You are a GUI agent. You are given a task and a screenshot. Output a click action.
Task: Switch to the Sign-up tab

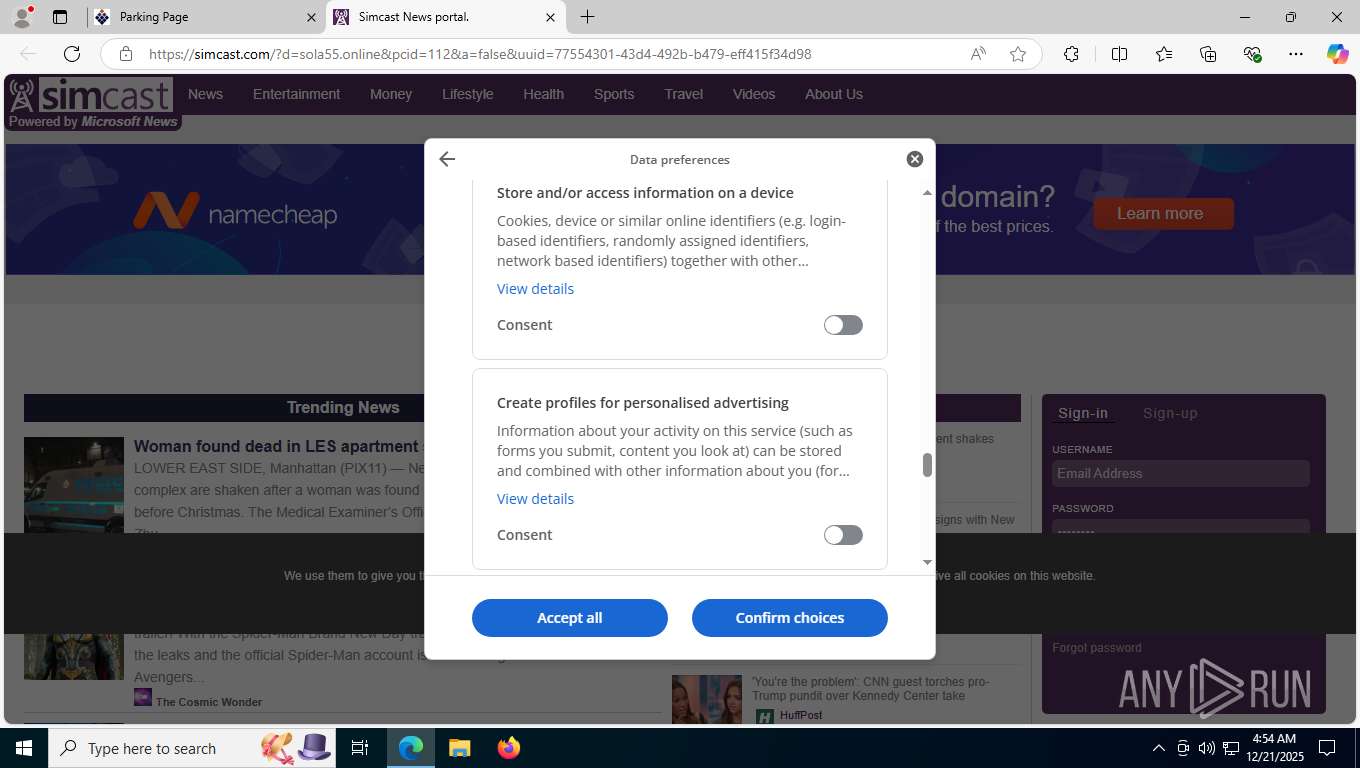tap(1170, 413)
